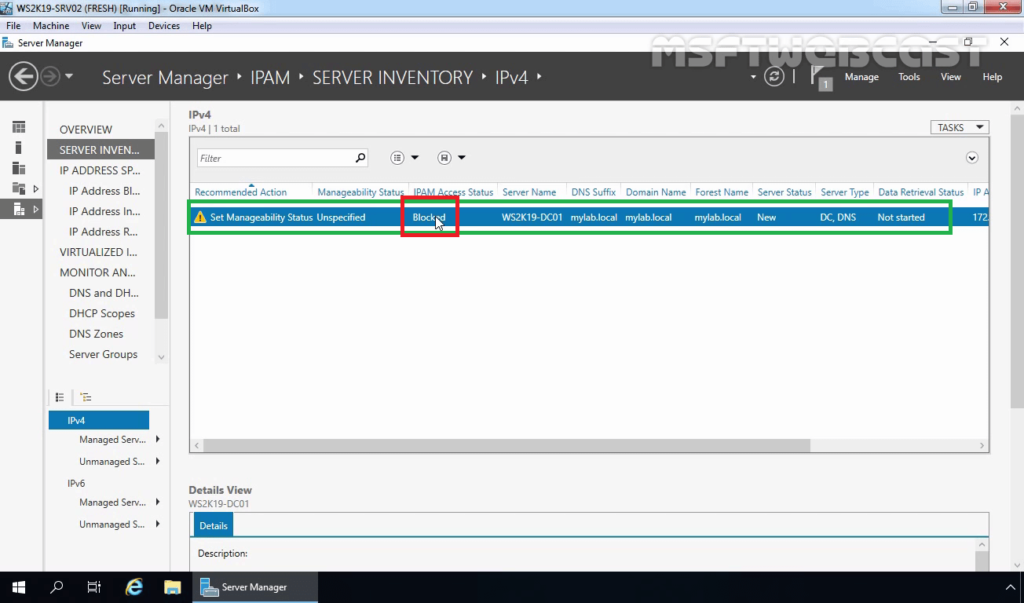Expand the filter criteria chevron button
1024x603 pixels.
pos(972,157)
